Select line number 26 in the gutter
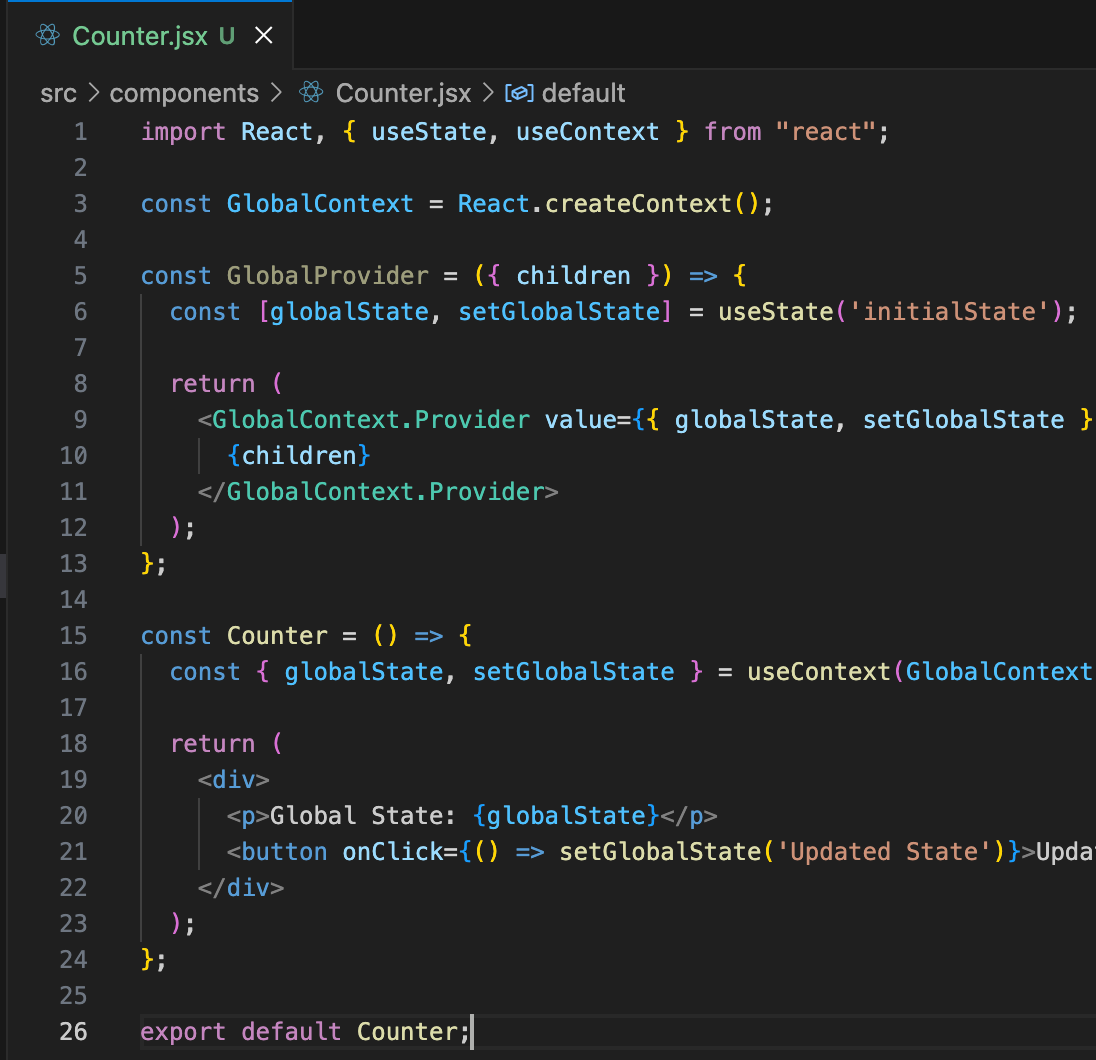This screenshot has width=1096, height=1060. click(x=73, y=1032)
